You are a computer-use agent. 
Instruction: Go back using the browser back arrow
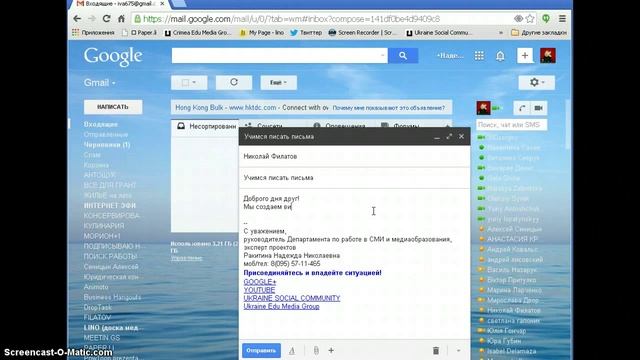pos(77,19)
